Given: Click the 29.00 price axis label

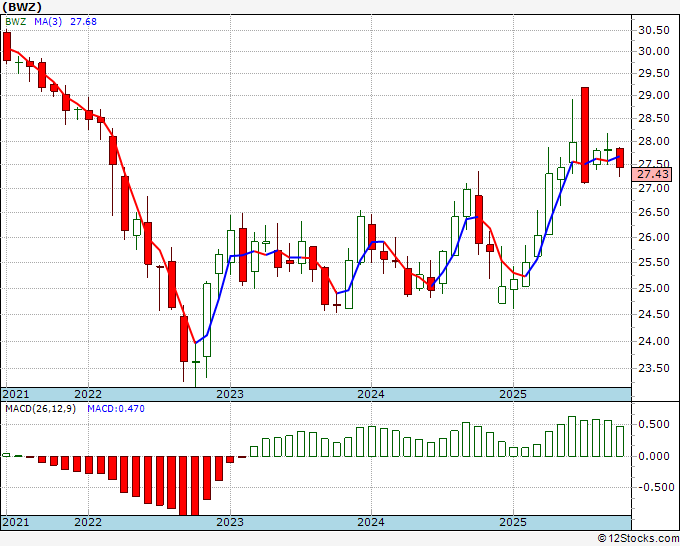Looking at the screenshot, I should click(x=654, y=95).
